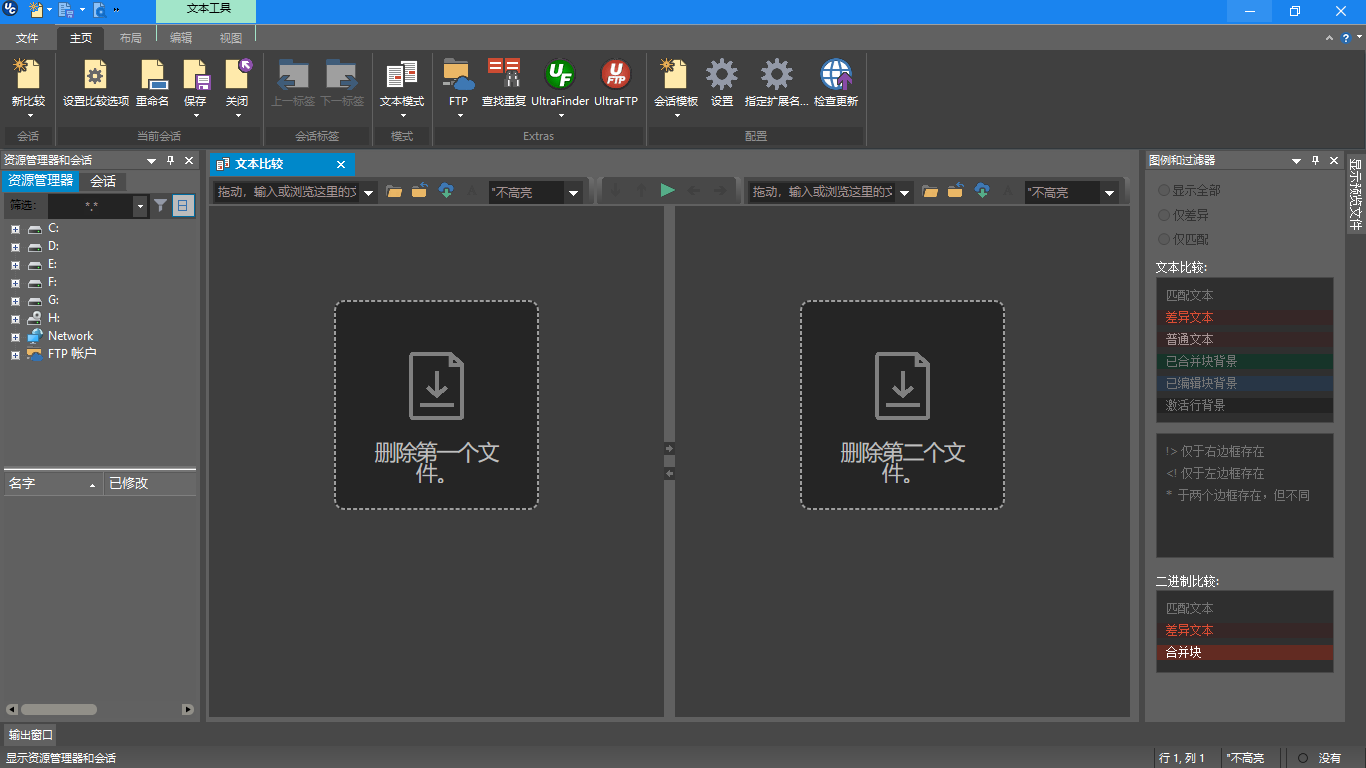Expand the D: drive node
The image size is (1366, 768).
(x=15, y=247)
